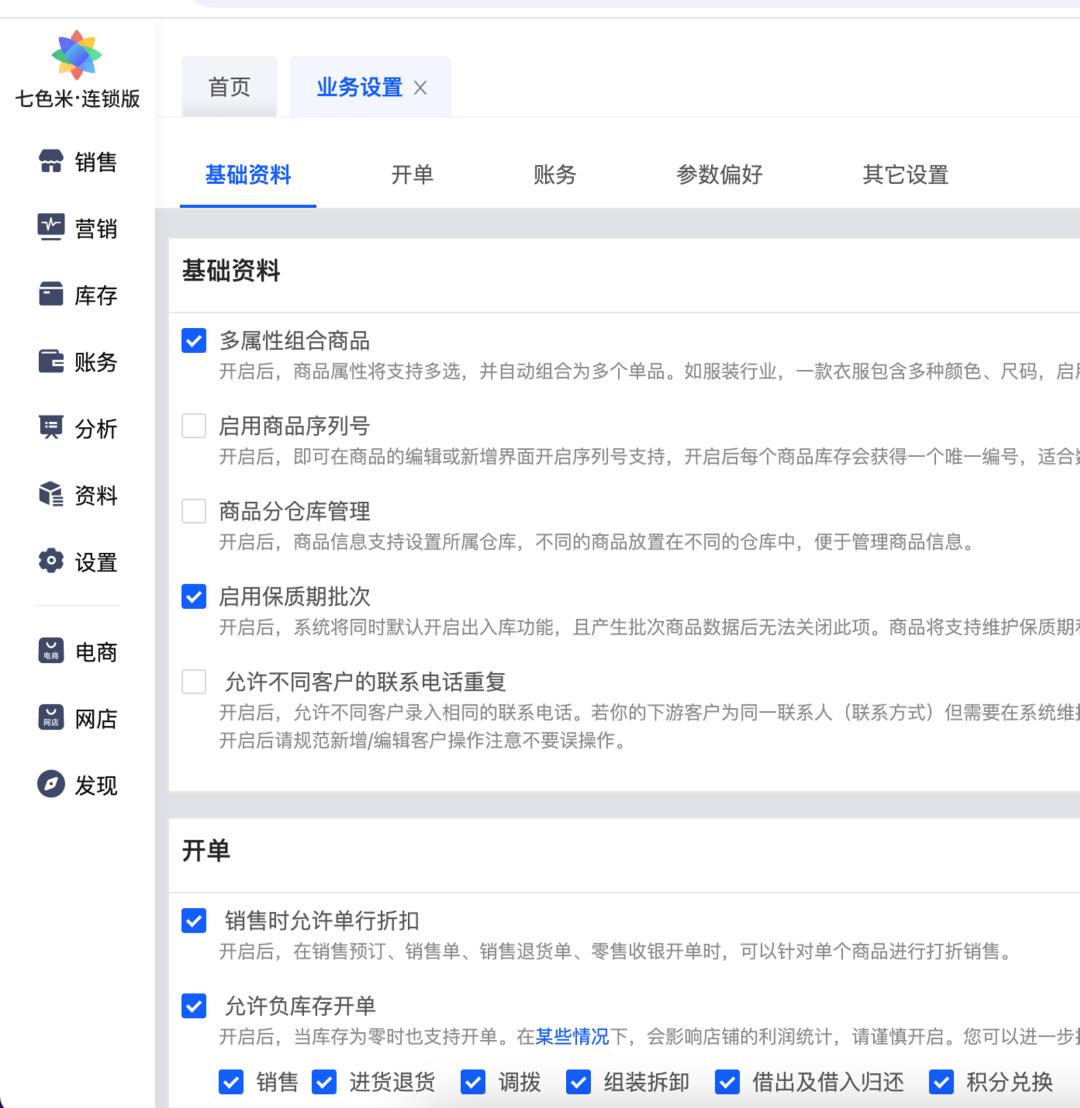The height and width of the screenshot is (1108, 1080).
Task: Click the 销售 store icon in sidebar
Action: click(x=51, y=162)
